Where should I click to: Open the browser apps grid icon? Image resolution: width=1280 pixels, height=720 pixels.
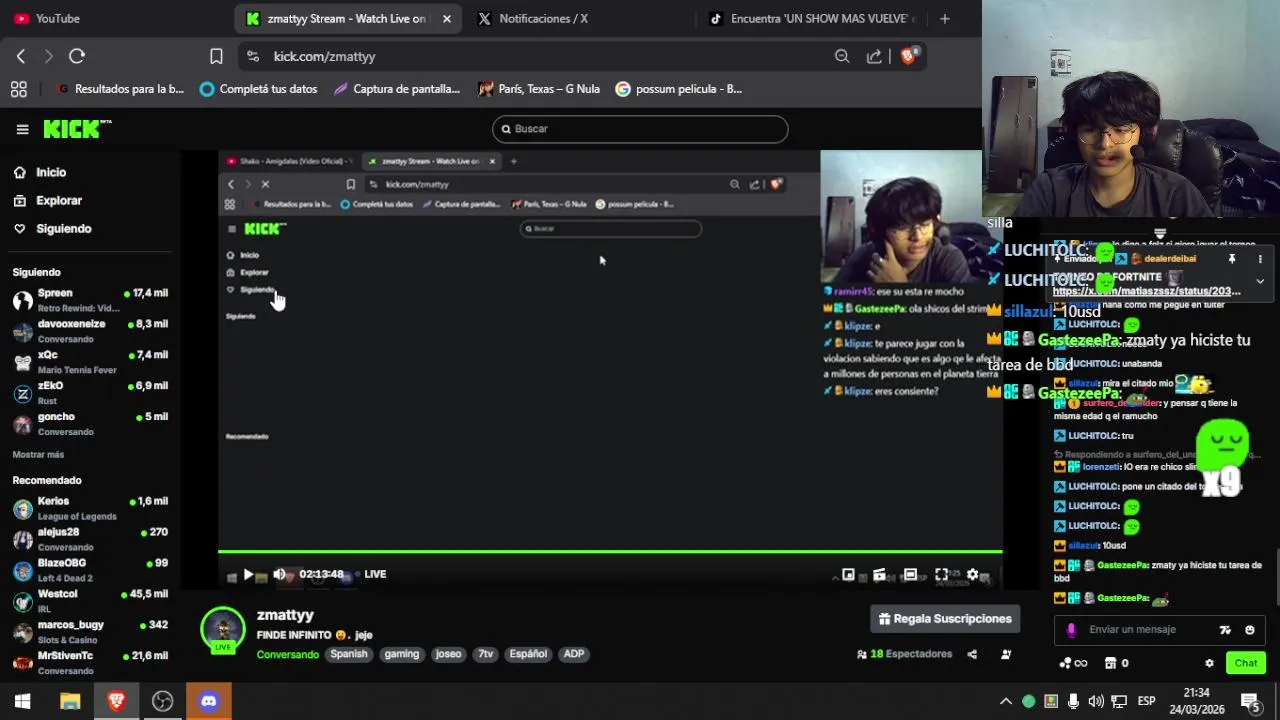(x=18, y=89)
